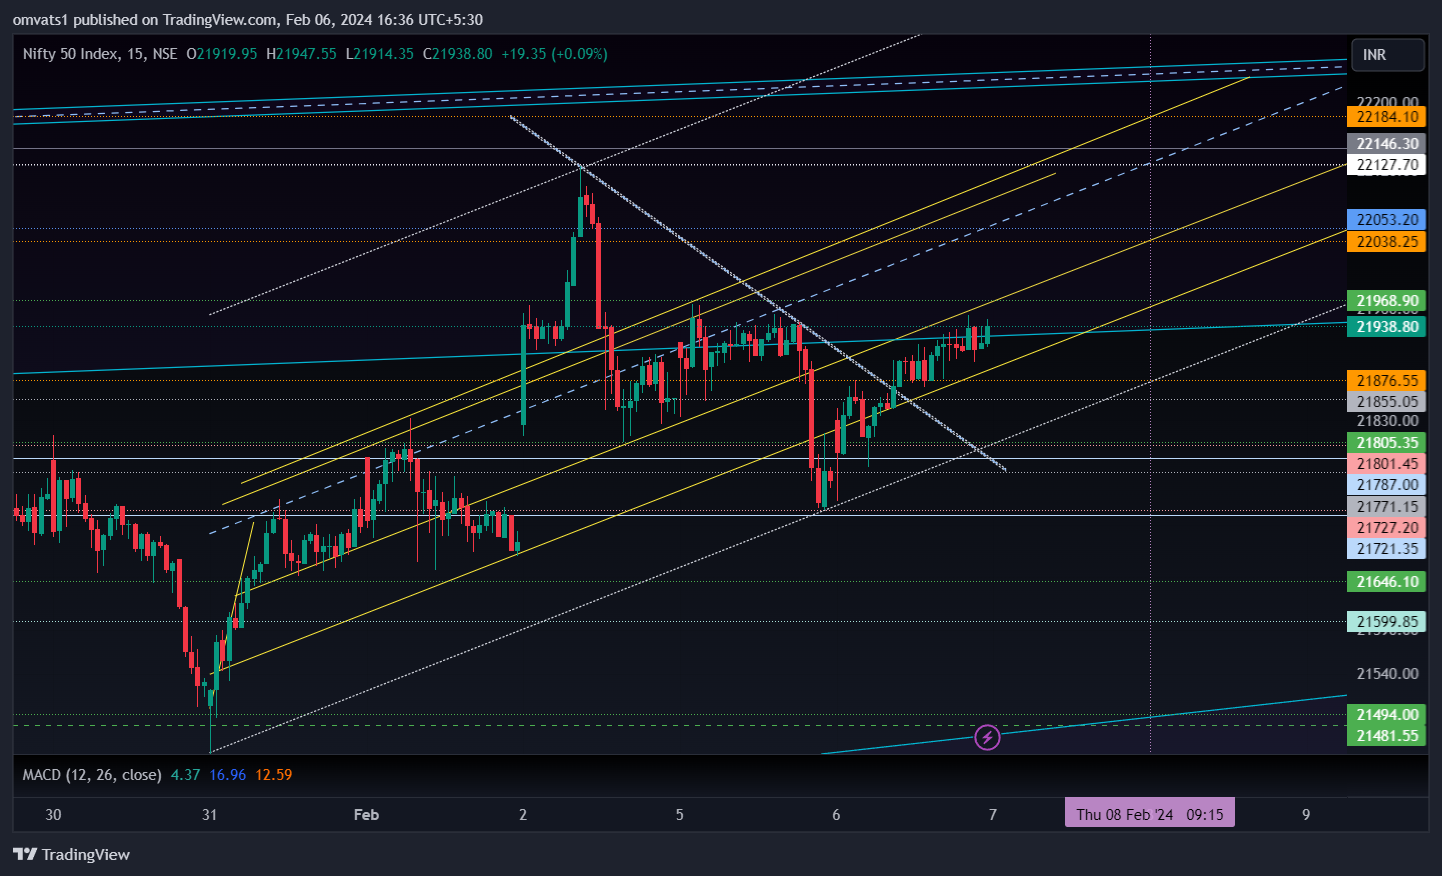Click the open value O21919.95 in legend
This screenshot has width=1442, height=876.
[x=222, y=54]
